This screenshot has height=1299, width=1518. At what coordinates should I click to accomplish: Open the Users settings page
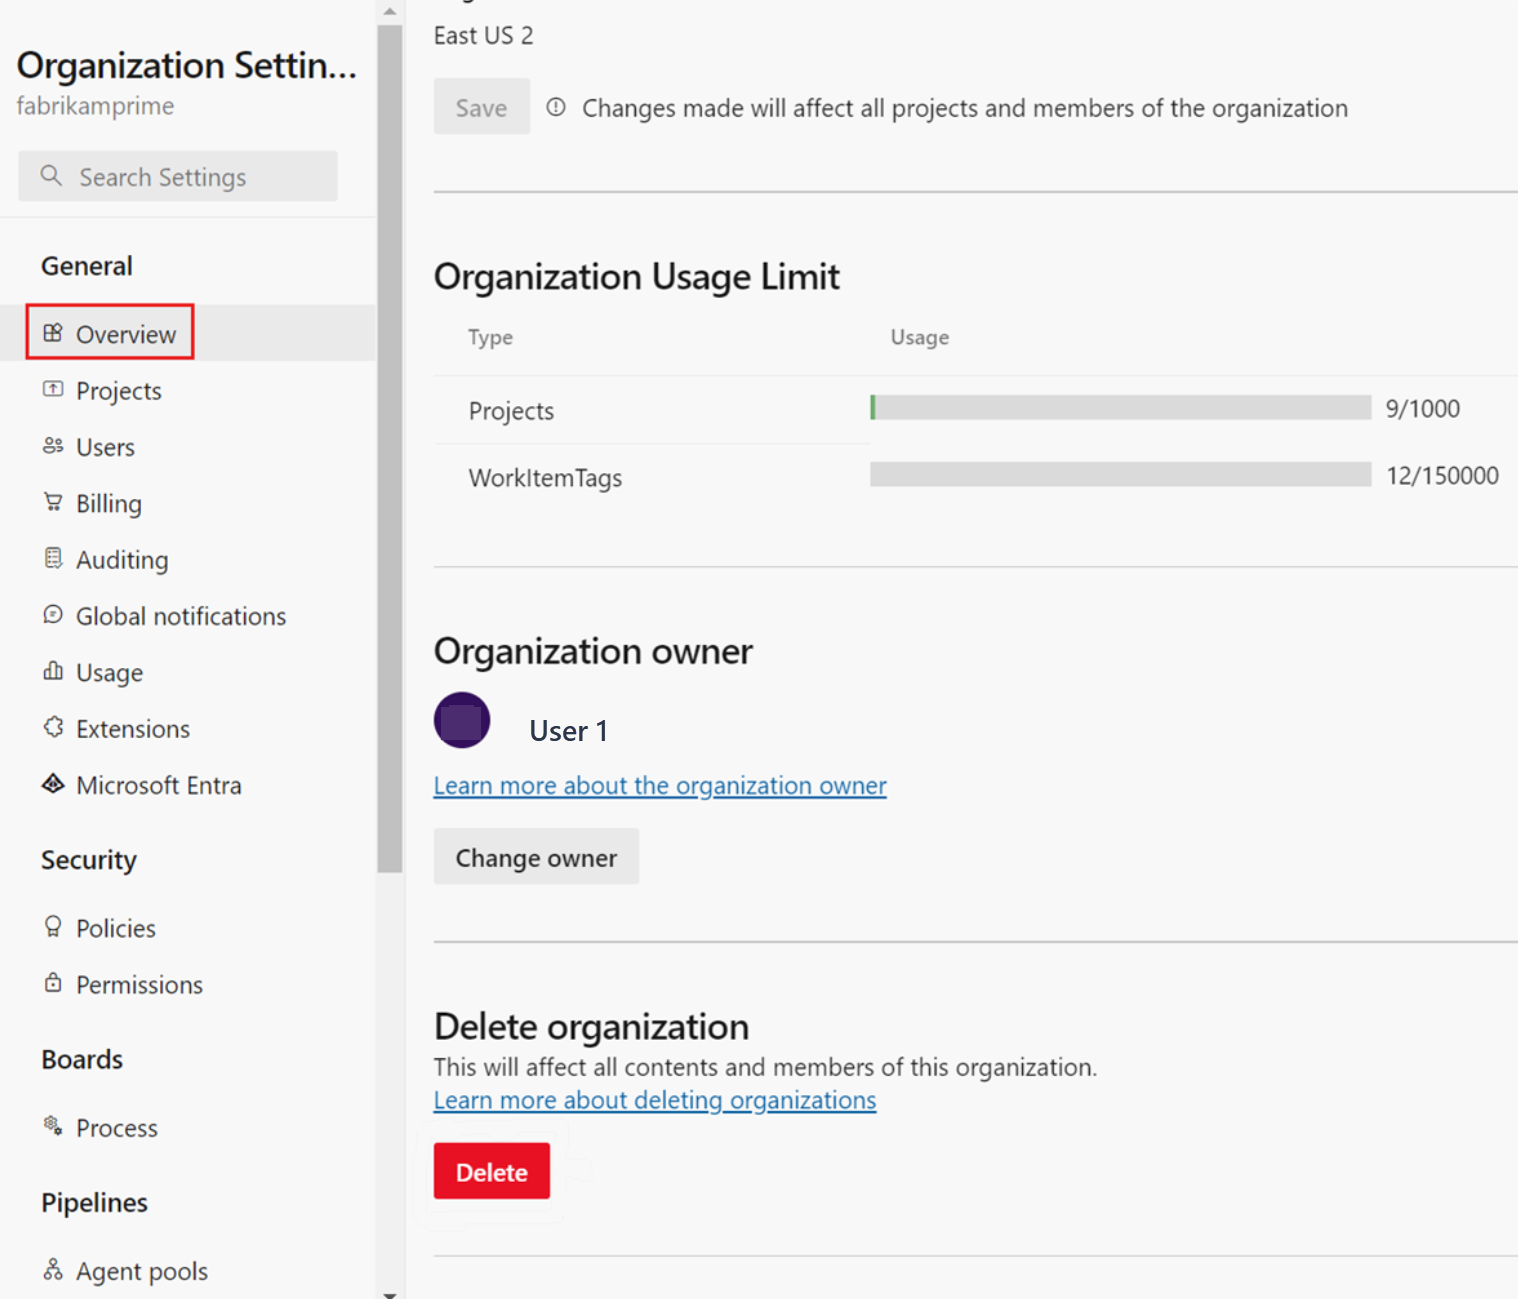coord(104,447)
